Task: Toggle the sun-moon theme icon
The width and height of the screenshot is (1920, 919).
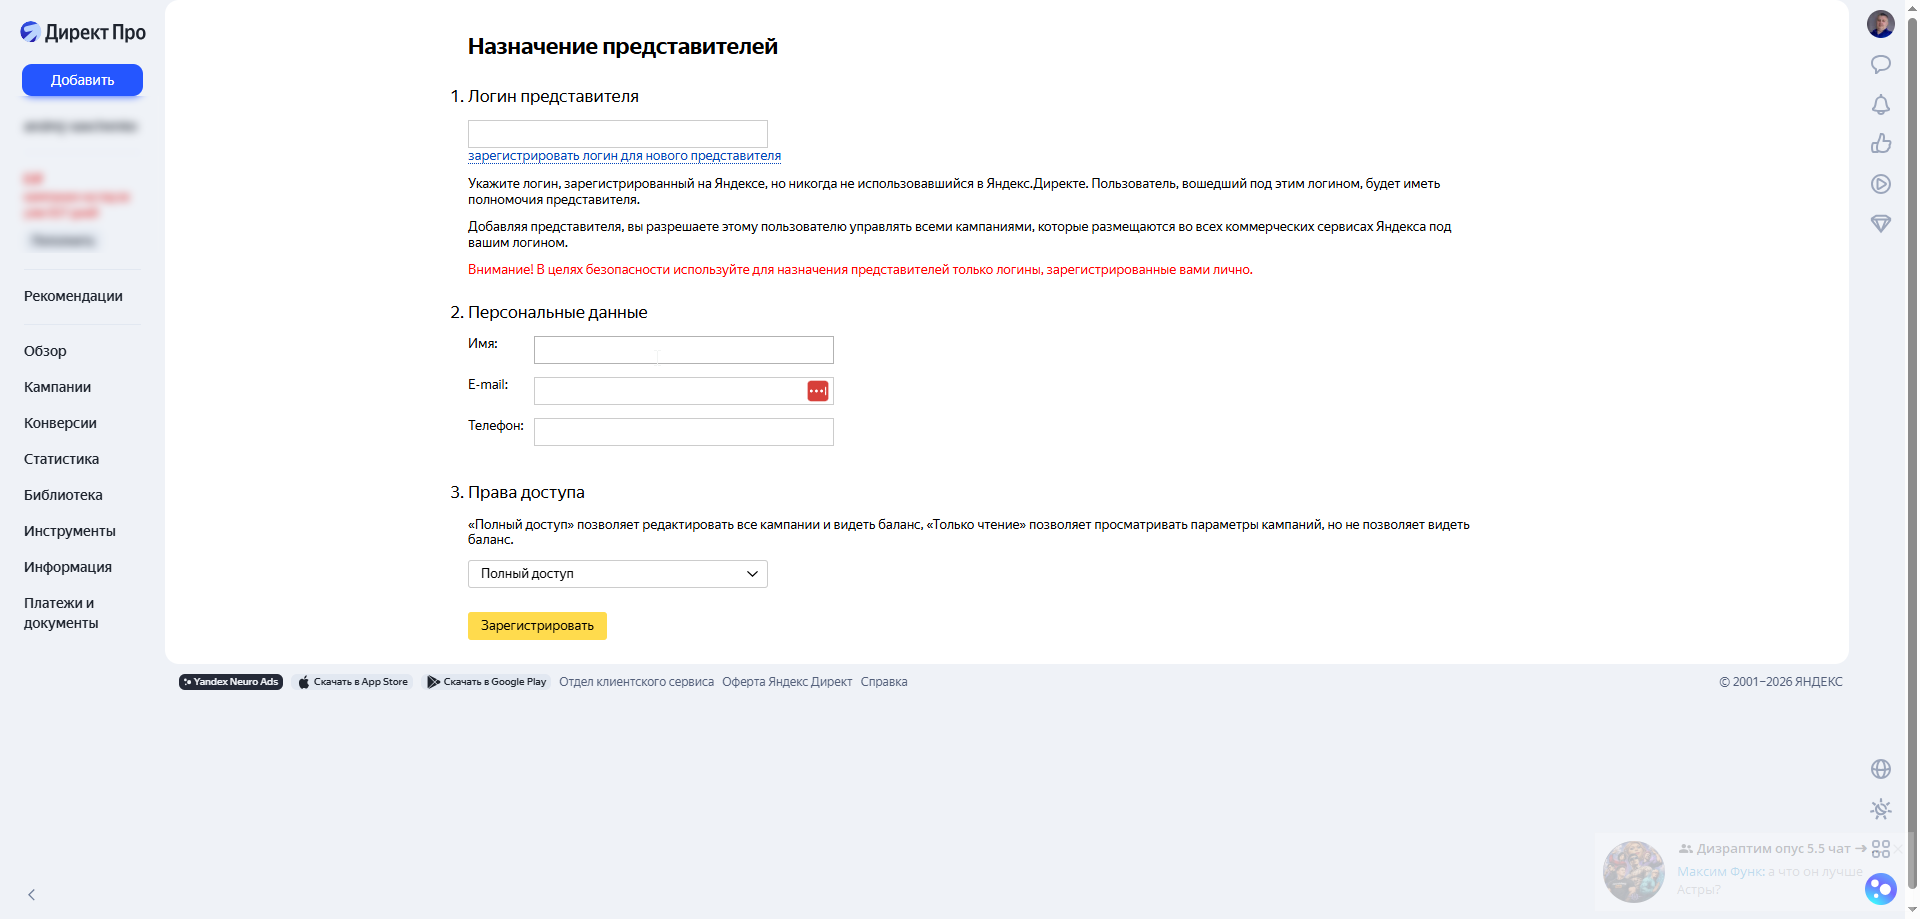Action: [x=1880, y=809]
